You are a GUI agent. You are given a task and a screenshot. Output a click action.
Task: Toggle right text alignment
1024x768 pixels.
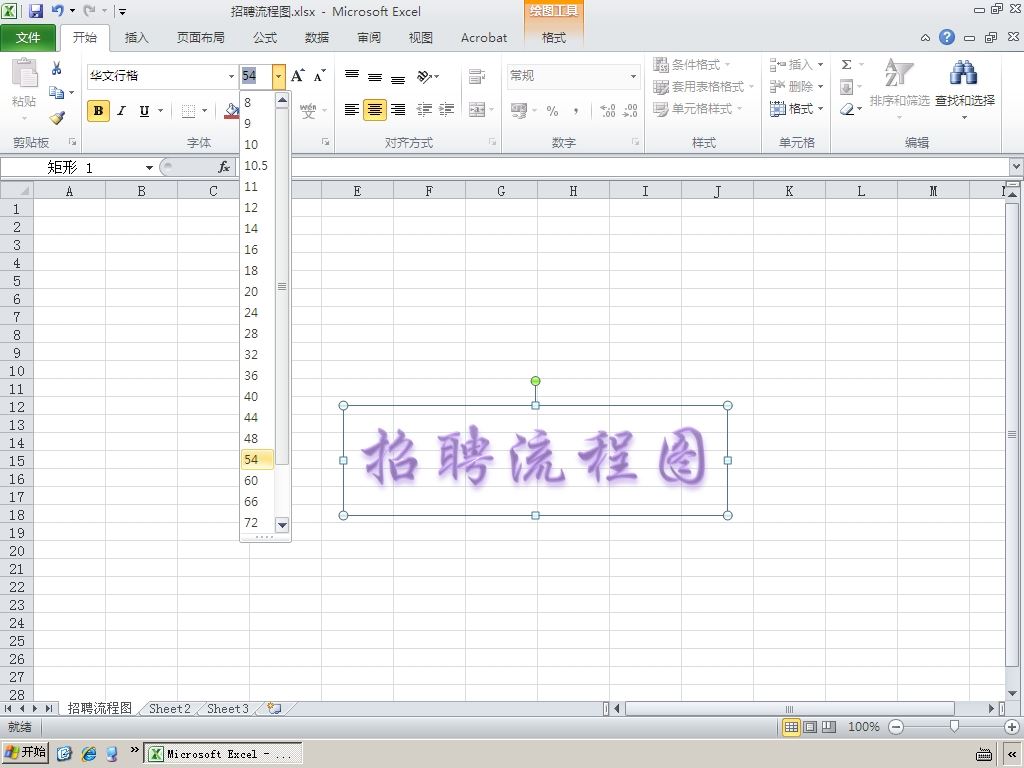pos(398,110)
